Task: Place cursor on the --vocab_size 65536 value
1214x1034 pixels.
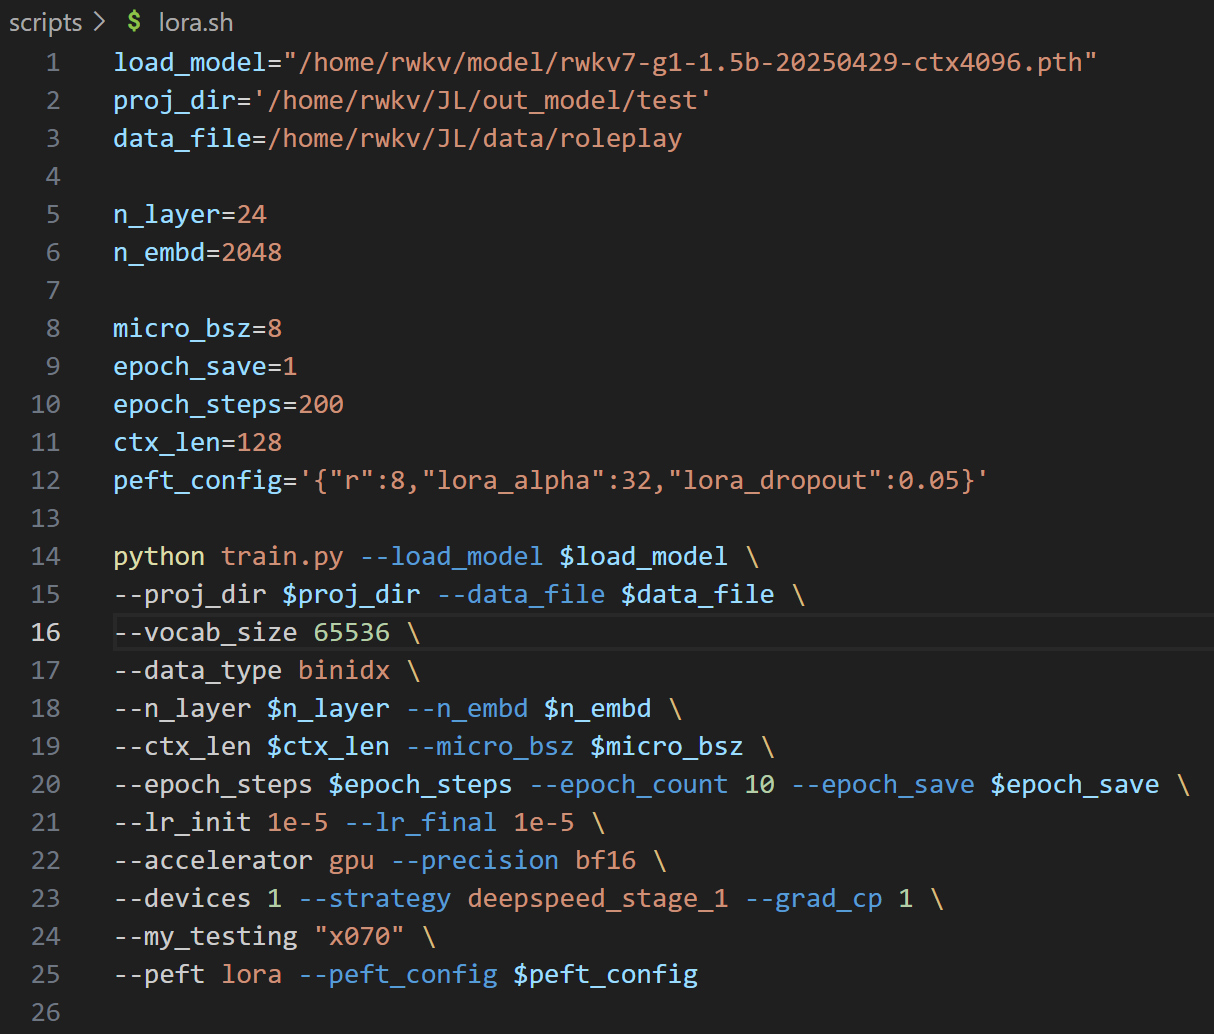Action: 351,632
